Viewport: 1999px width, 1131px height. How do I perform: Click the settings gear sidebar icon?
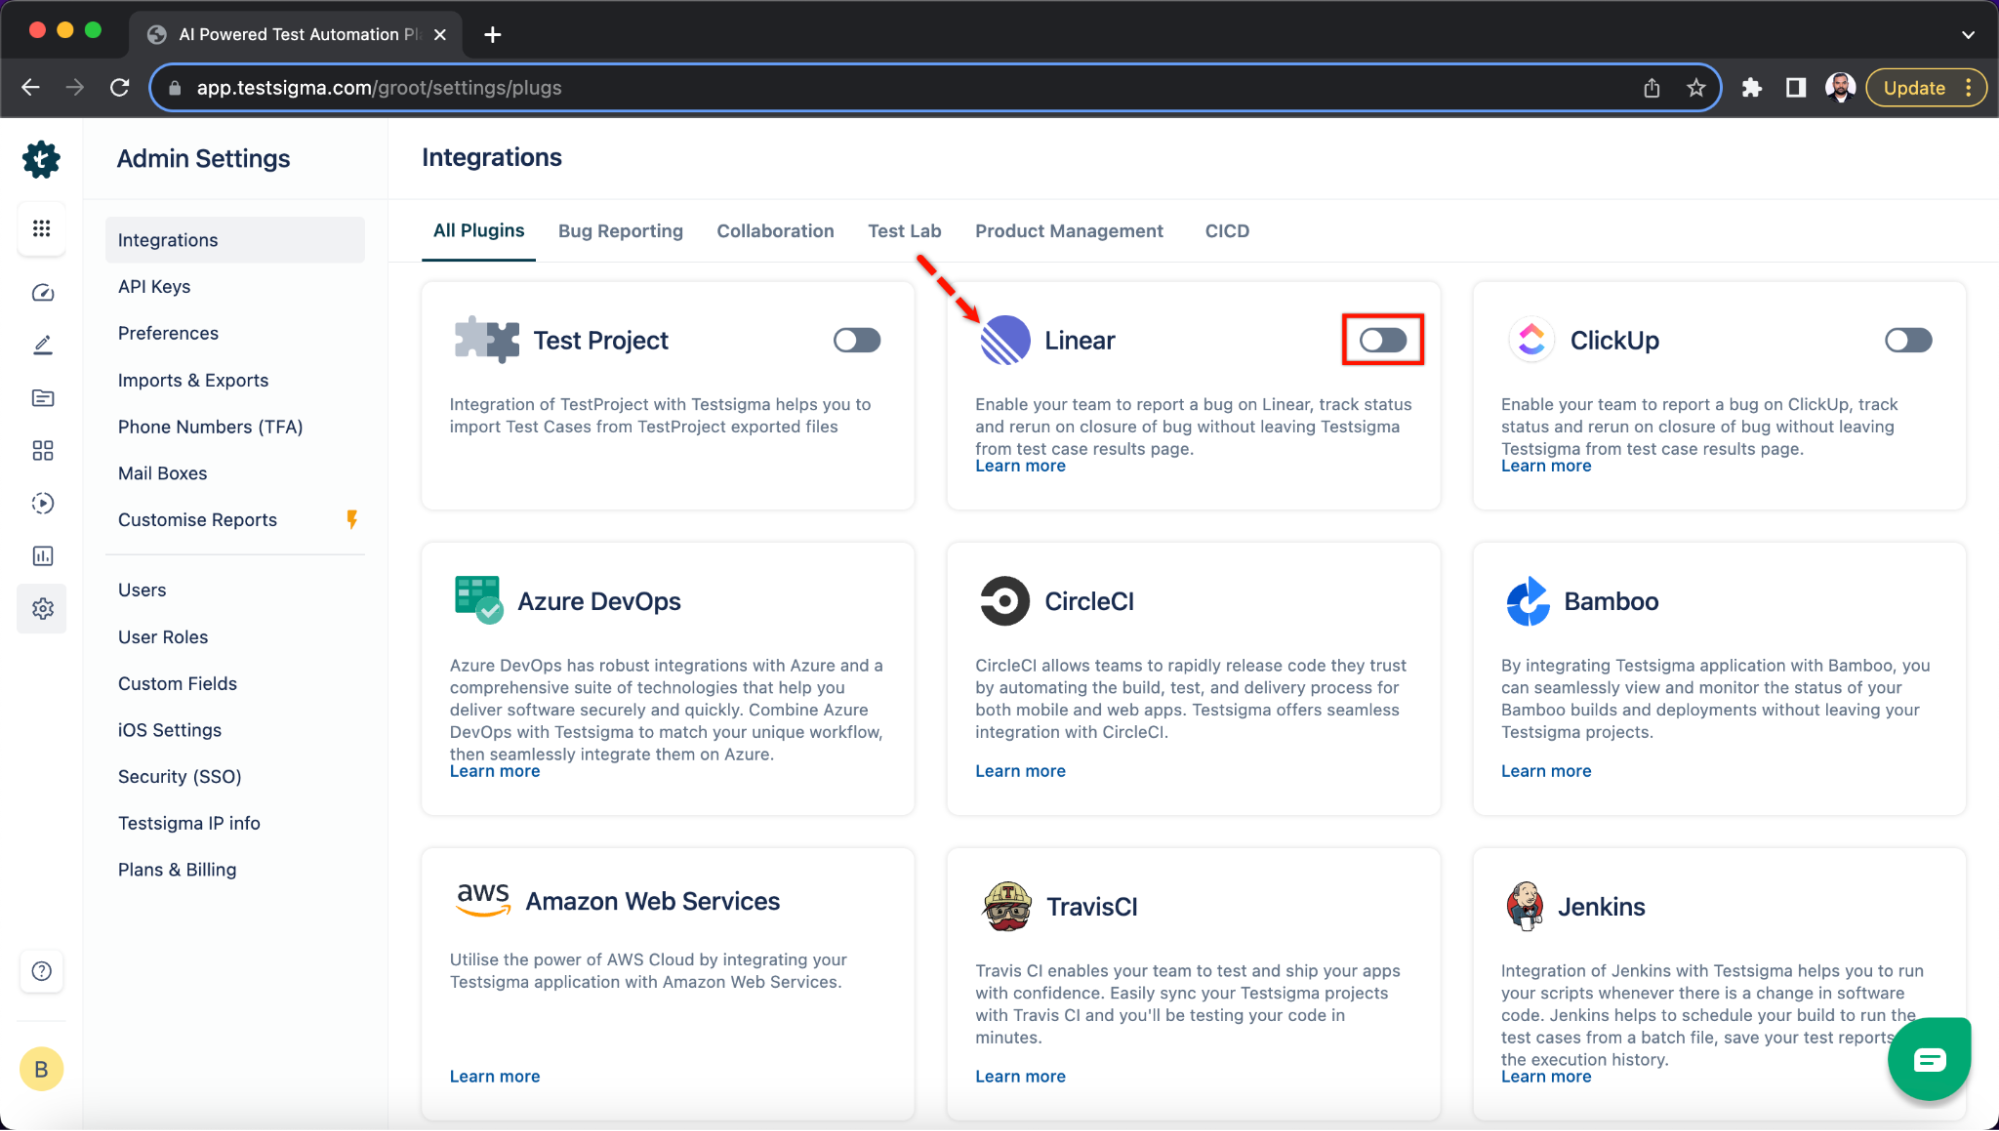42,609
